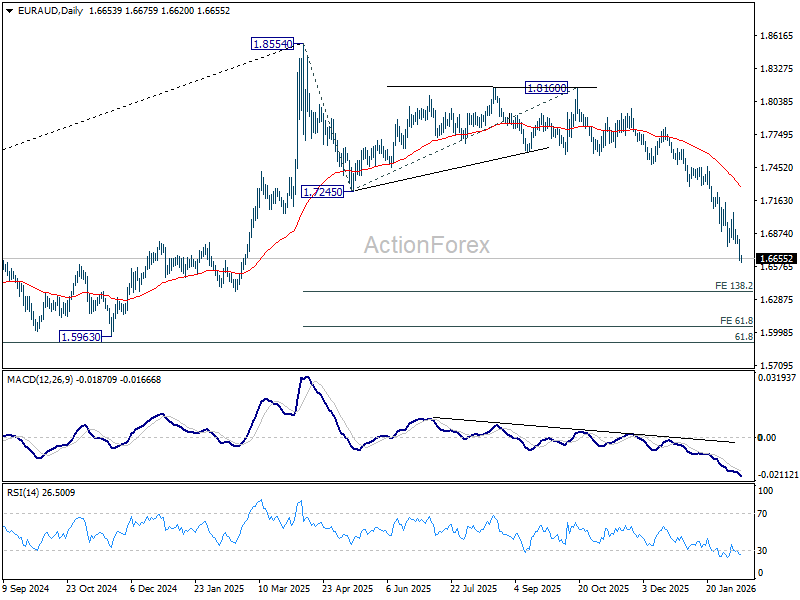The height and width of the screenshot is (600, 800).
Task: Click the 3 Dec 2025 date label
Action: coord(665,588)
